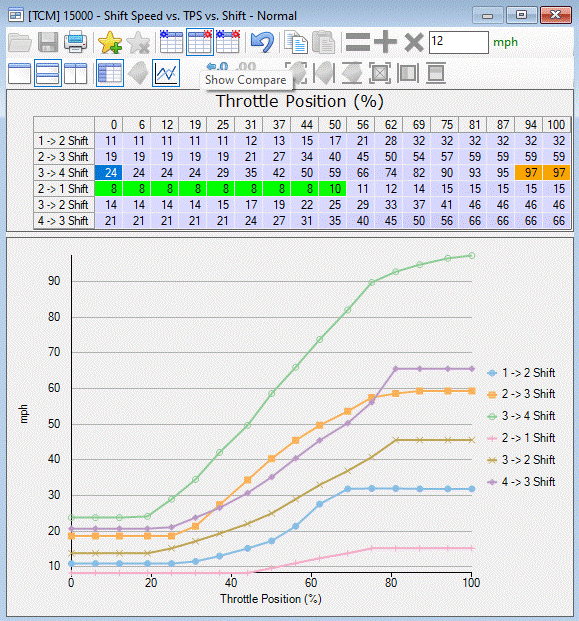Paste values using clipboard icon
Viewport: 579px width, 621px height.
(324, 42)
